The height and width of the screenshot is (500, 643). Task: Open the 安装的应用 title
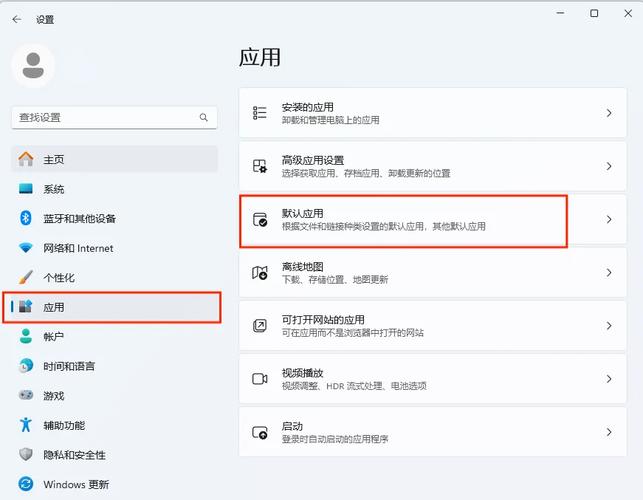pos(308,107)
